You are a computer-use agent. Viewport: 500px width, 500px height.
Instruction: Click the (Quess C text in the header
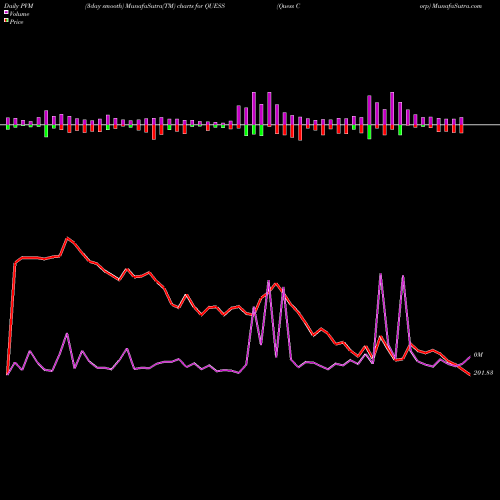tap(288, 6)
